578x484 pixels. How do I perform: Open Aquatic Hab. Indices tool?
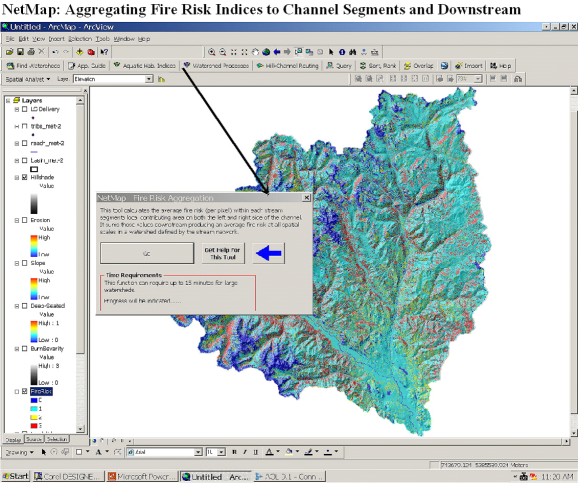144,66
